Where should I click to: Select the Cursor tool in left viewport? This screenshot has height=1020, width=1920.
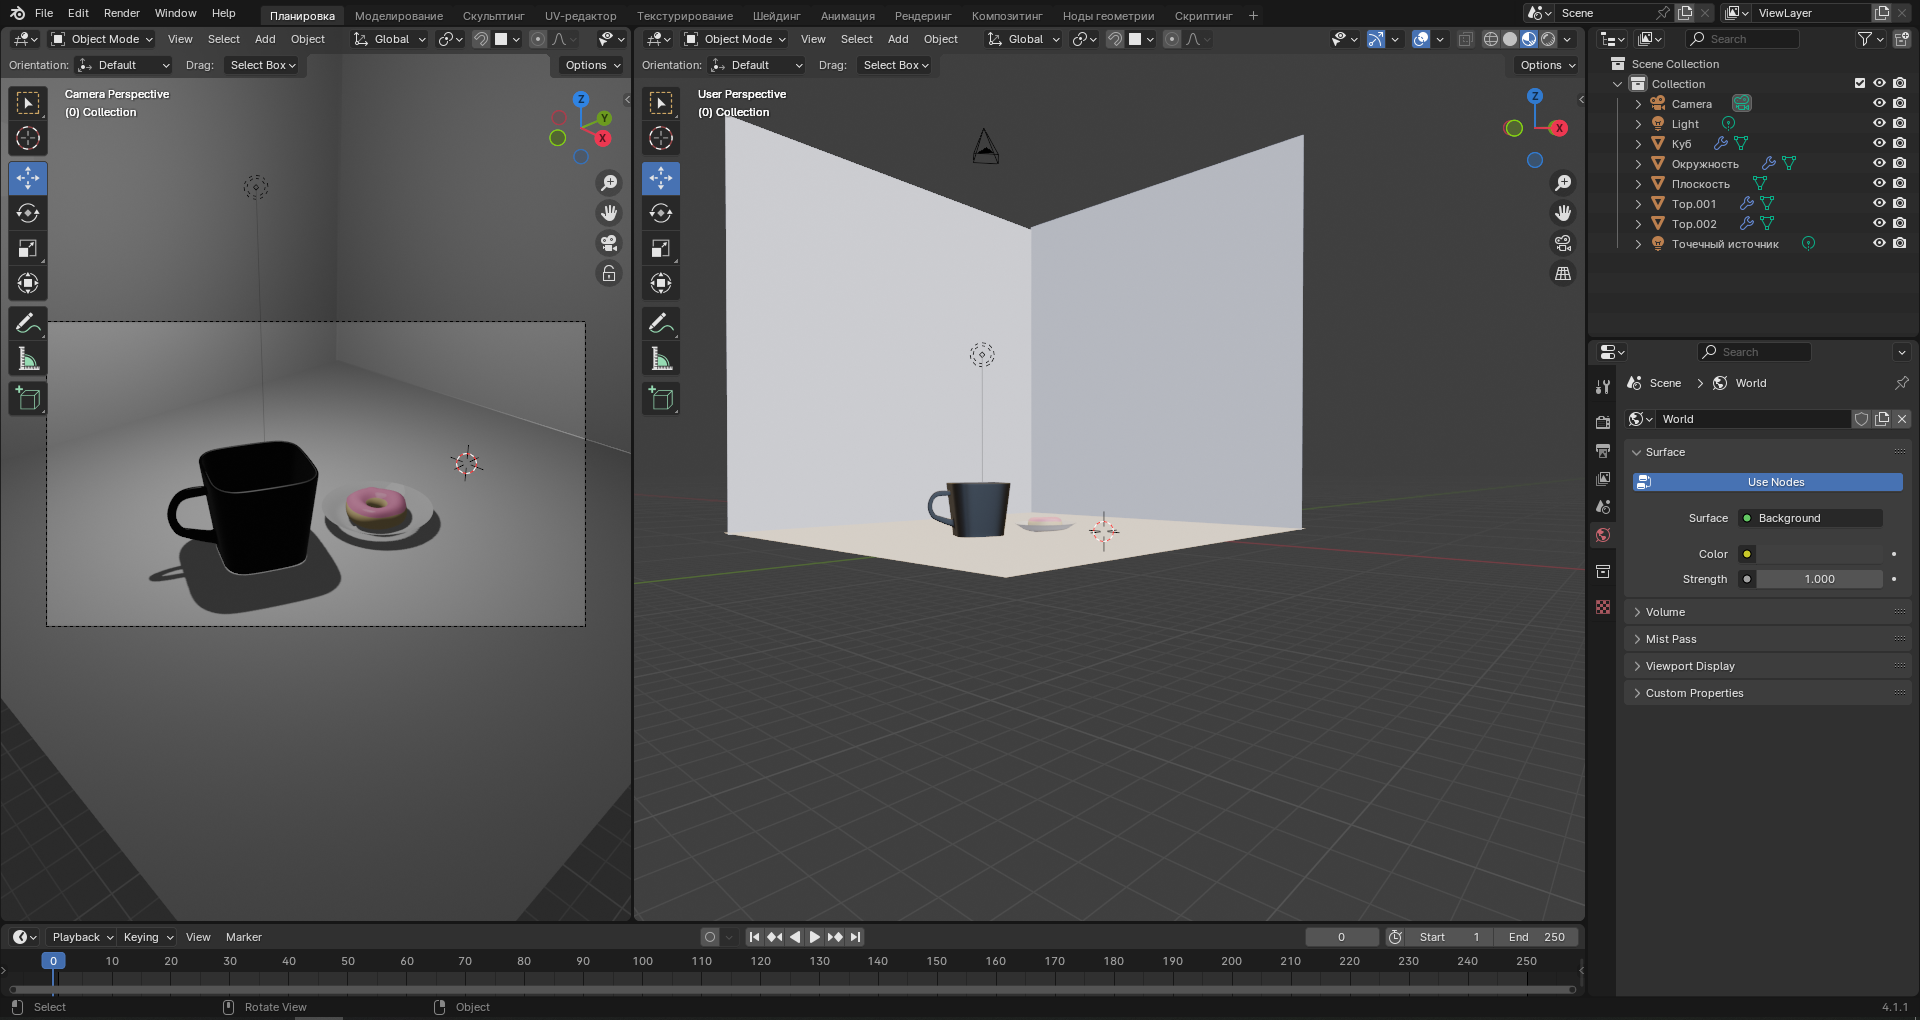pyautogui.click(x=28, y=138)
